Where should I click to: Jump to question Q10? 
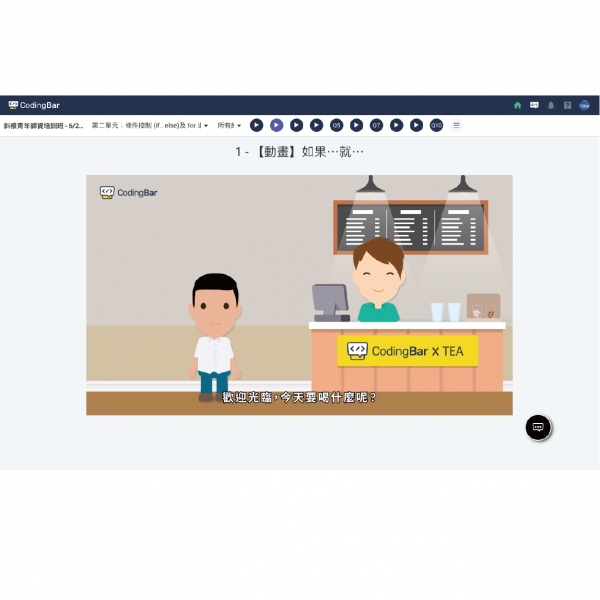436,125
